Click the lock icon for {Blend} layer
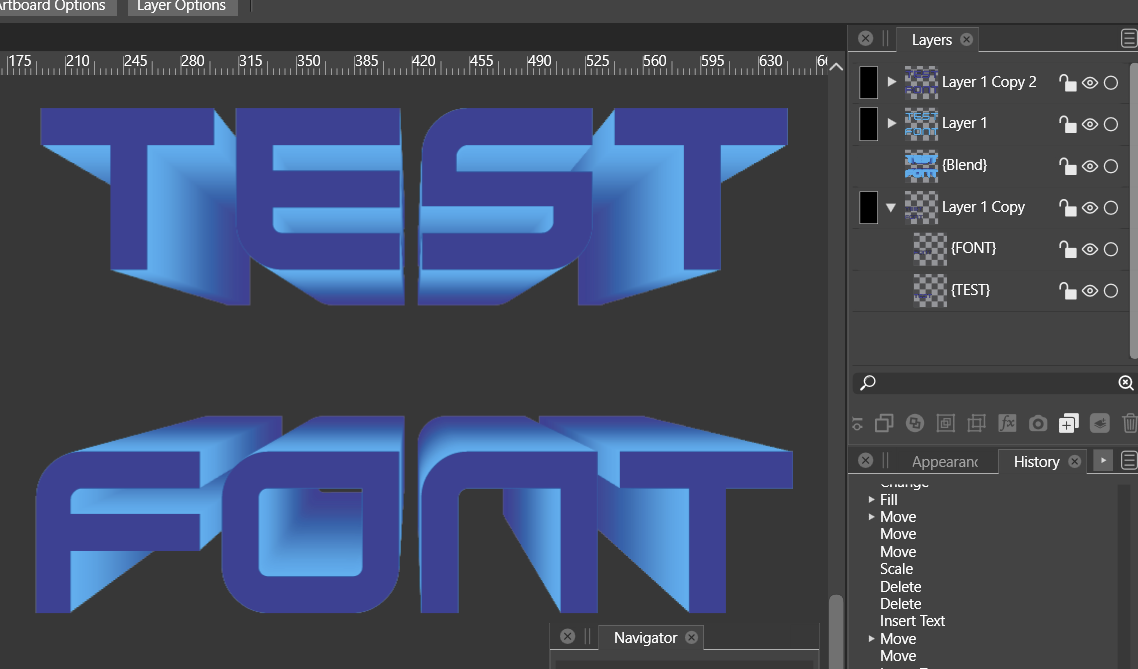 click(1068, 166)
